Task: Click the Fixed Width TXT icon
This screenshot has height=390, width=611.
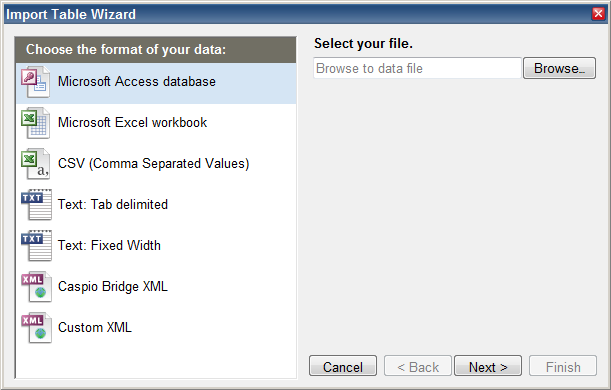Action: tap(36, 246)
